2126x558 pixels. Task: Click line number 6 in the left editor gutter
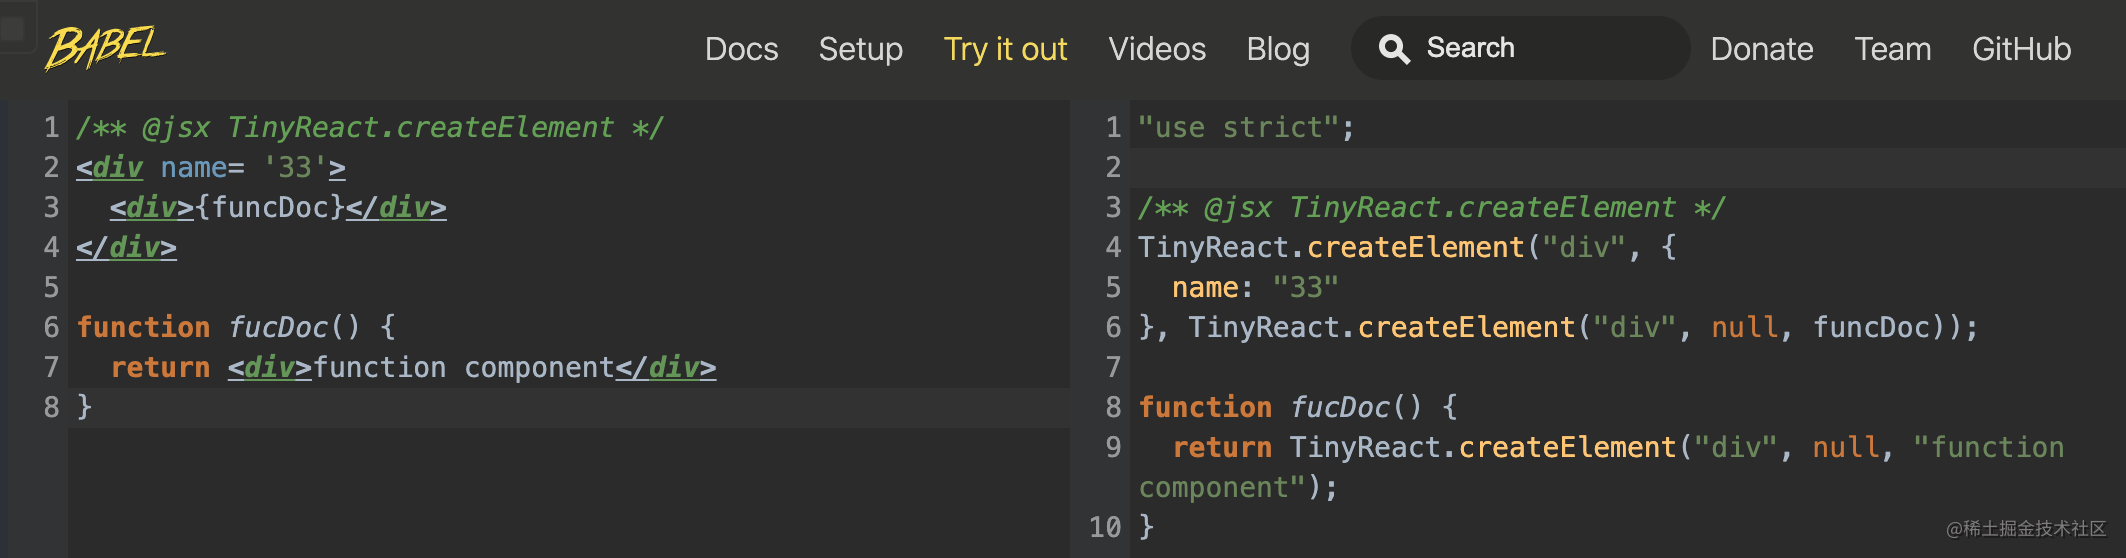51,328
